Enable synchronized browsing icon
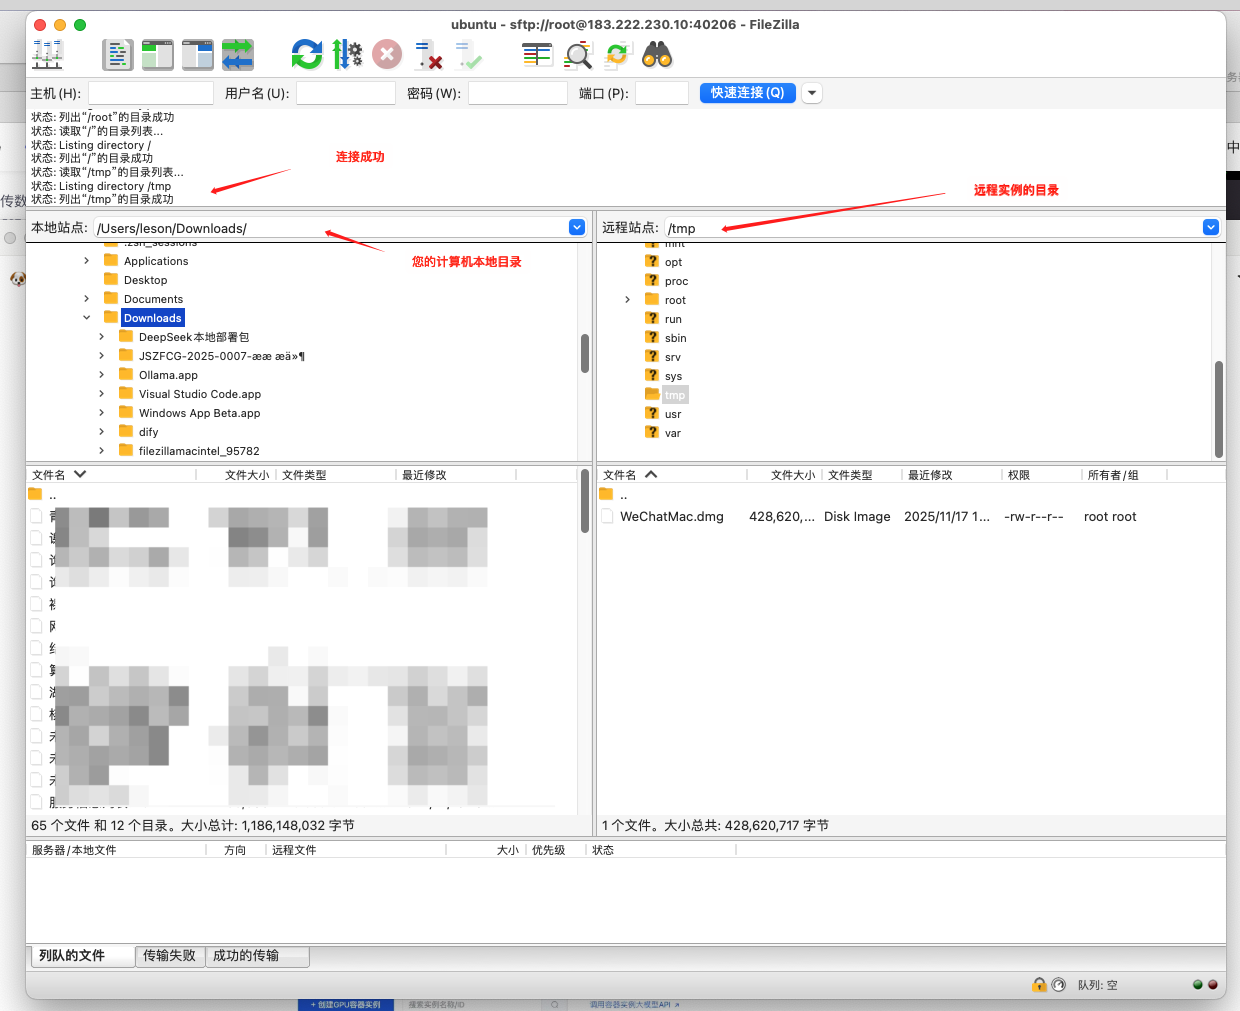The height and width of the screenshot is (1011, 1240). pyautogui.click(x=617, y=55)
